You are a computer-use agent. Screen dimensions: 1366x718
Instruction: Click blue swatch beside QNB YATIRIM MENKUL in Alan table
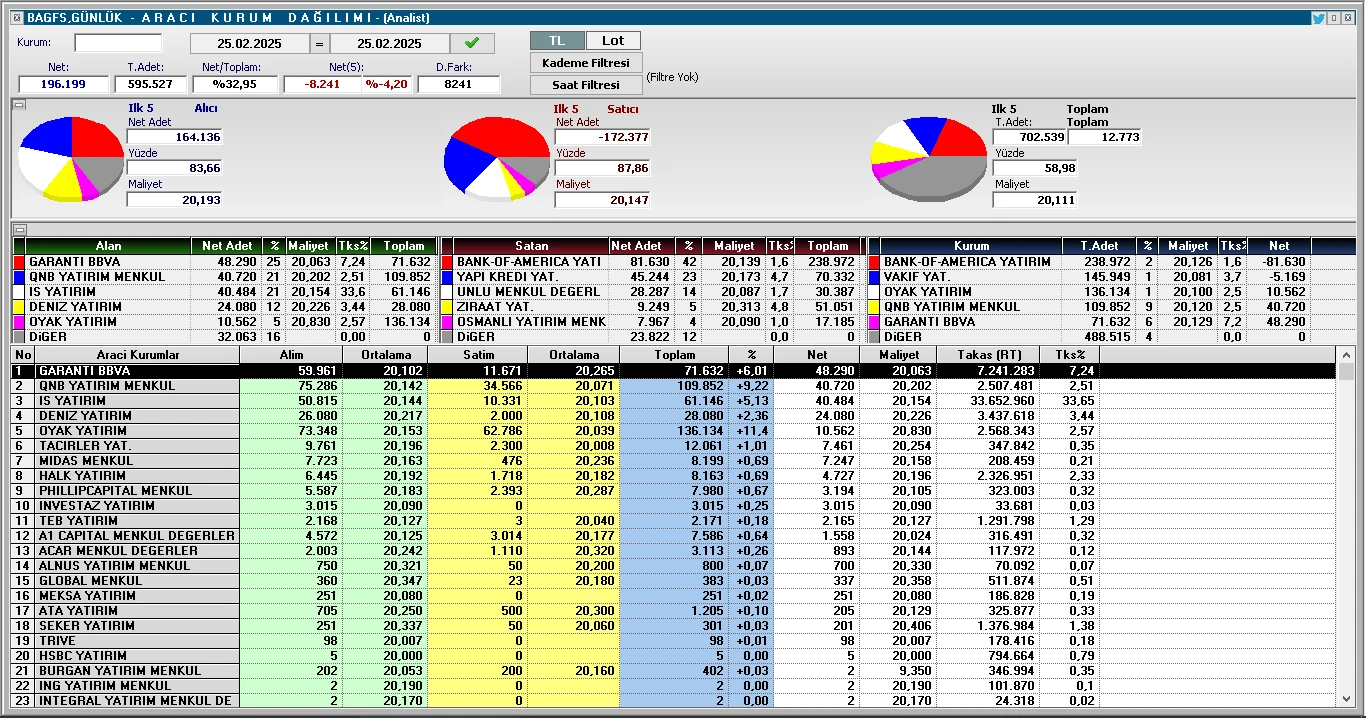click(x=18, y=277)
